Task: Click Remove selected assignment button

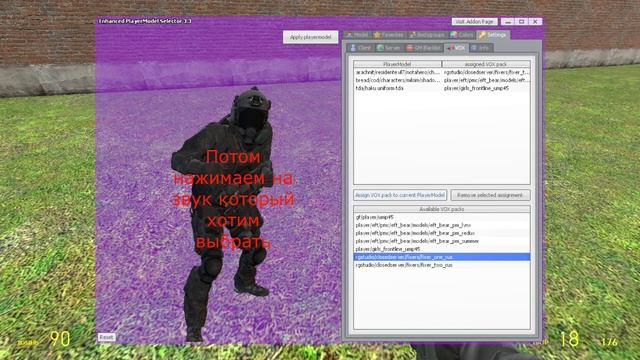Action: [490, 195]
